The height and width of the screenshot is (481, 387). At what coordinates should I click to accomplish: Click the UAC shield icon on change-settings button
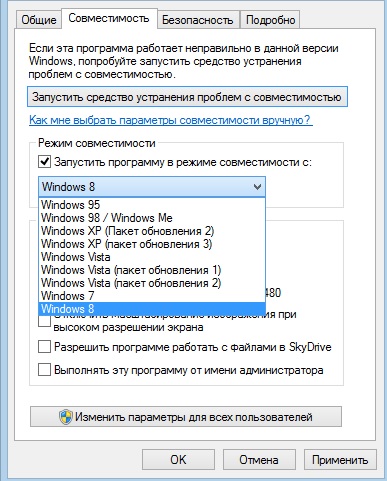click(66, 417)
